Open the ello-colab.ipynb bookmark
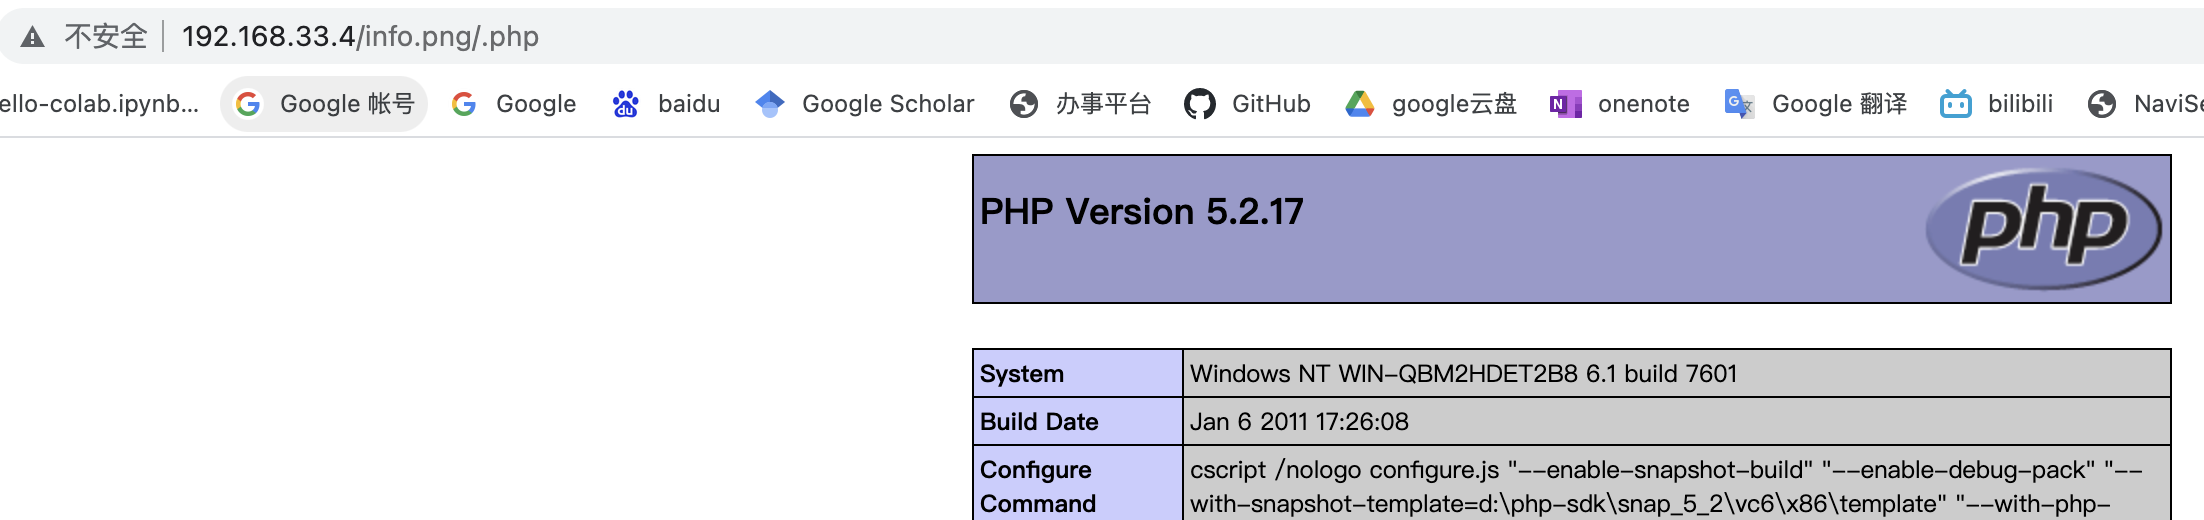The height and width of the screenshot is (520, 2204). pyautogui.click(x=99, y=104)
